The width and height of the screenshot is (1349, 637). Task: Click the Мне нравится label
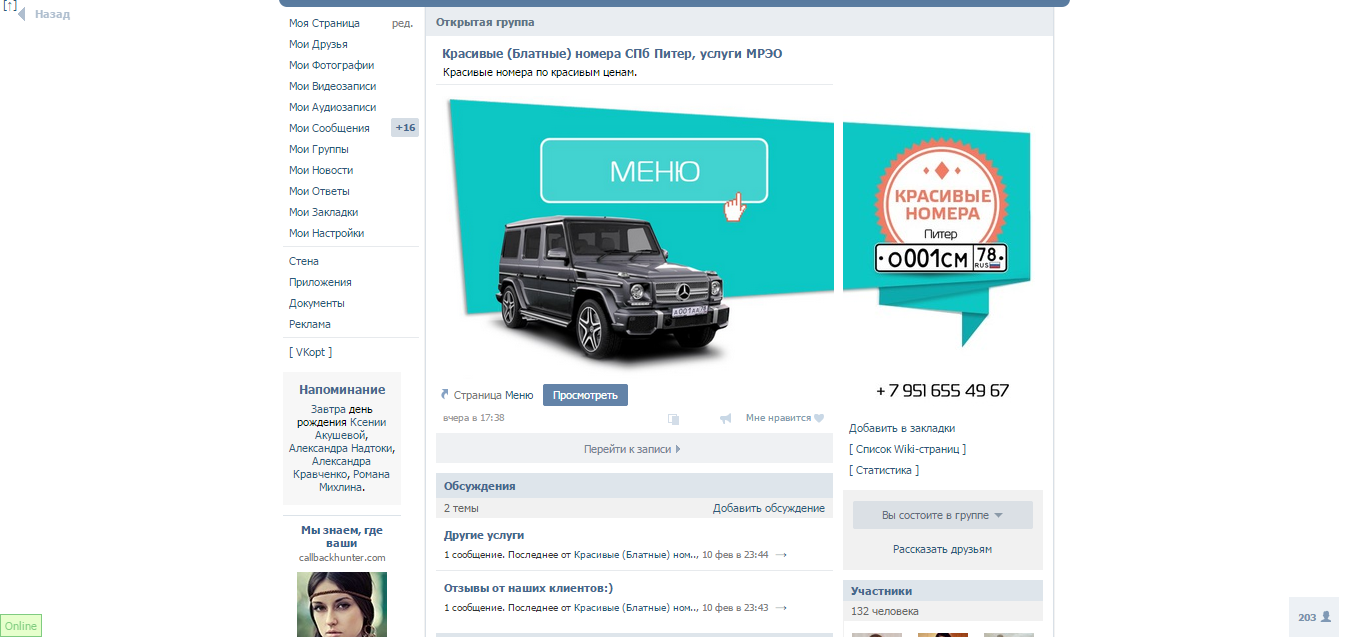click(778, 418)
